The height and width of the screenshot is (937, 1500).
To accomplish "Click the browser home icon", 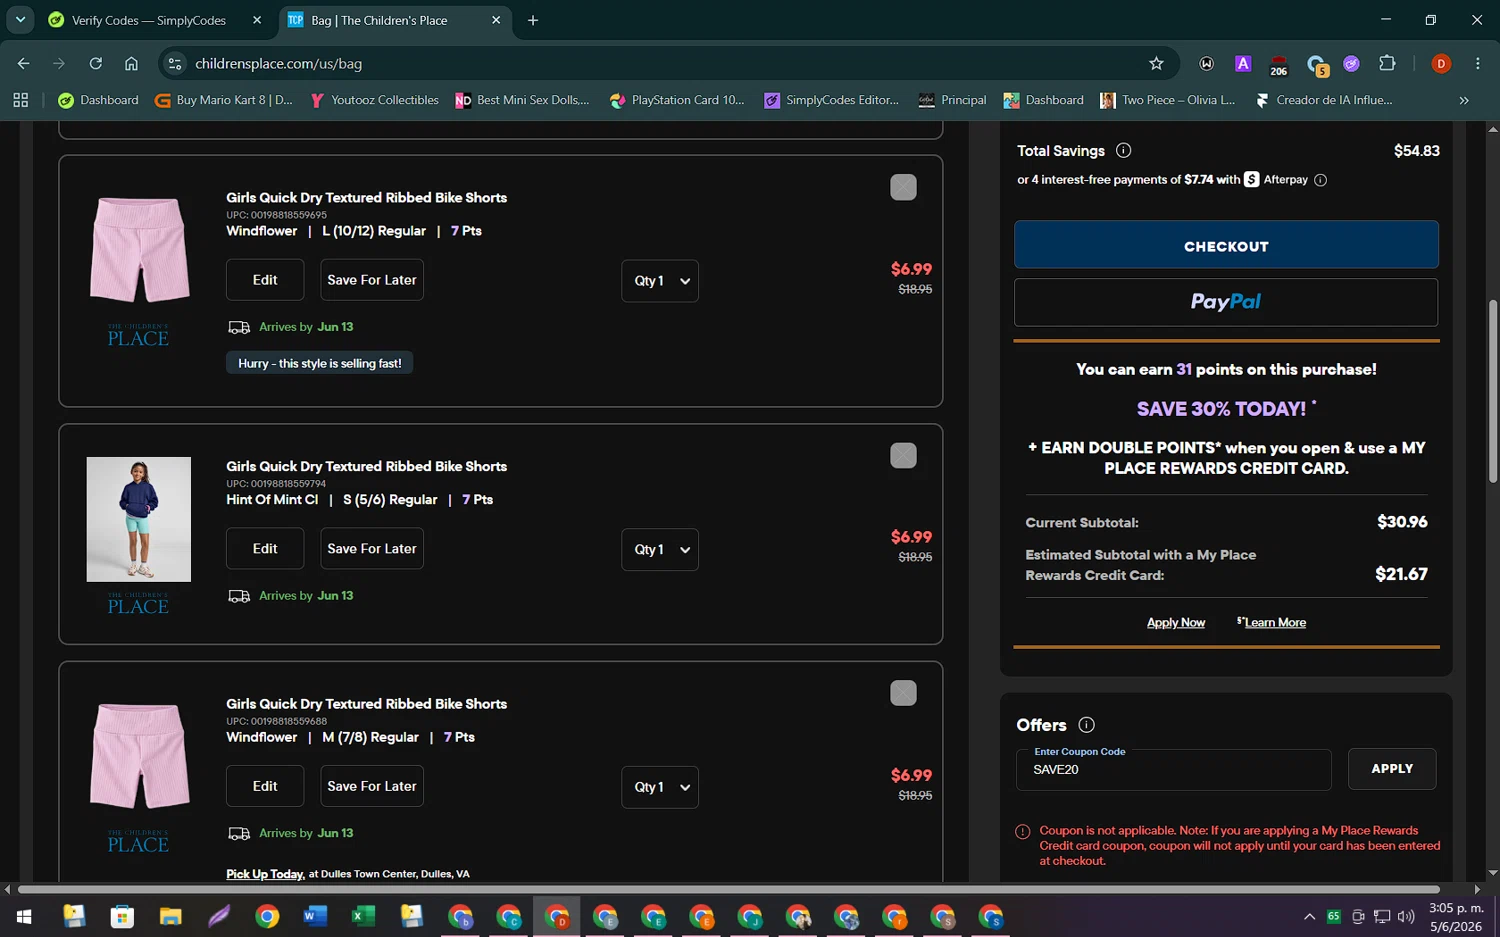I will [x=131, y=63].
